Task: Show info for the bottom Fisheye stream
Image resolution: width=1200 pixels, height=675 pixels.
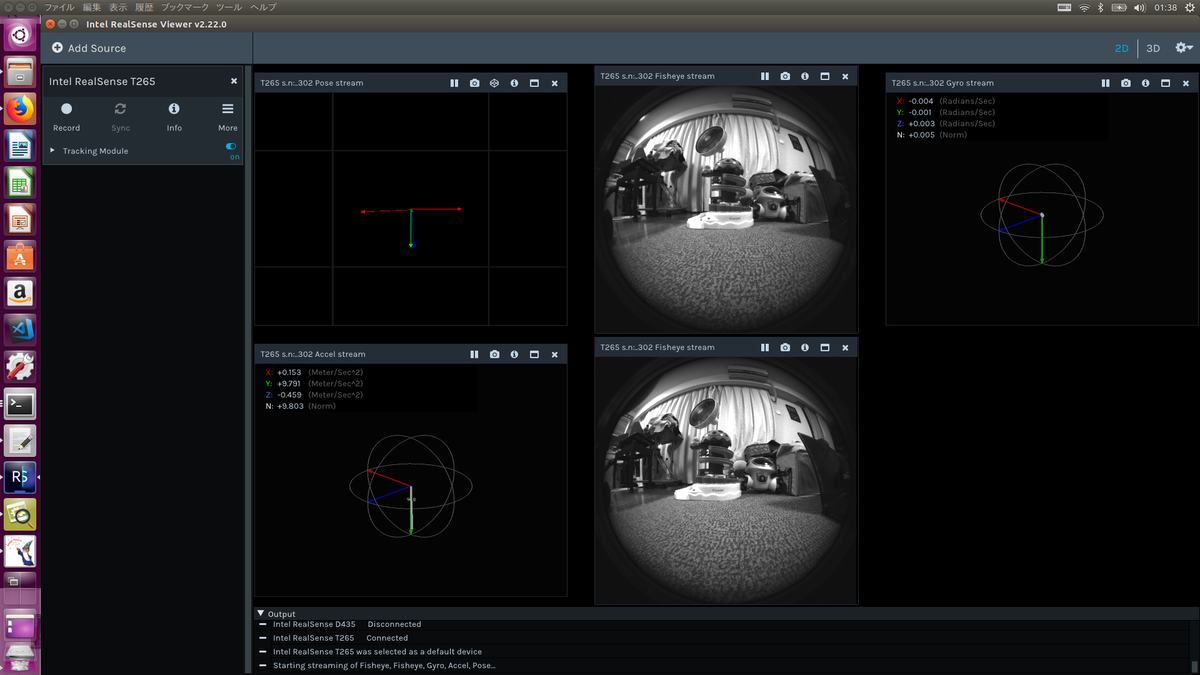Action: [x=805, y=347]
